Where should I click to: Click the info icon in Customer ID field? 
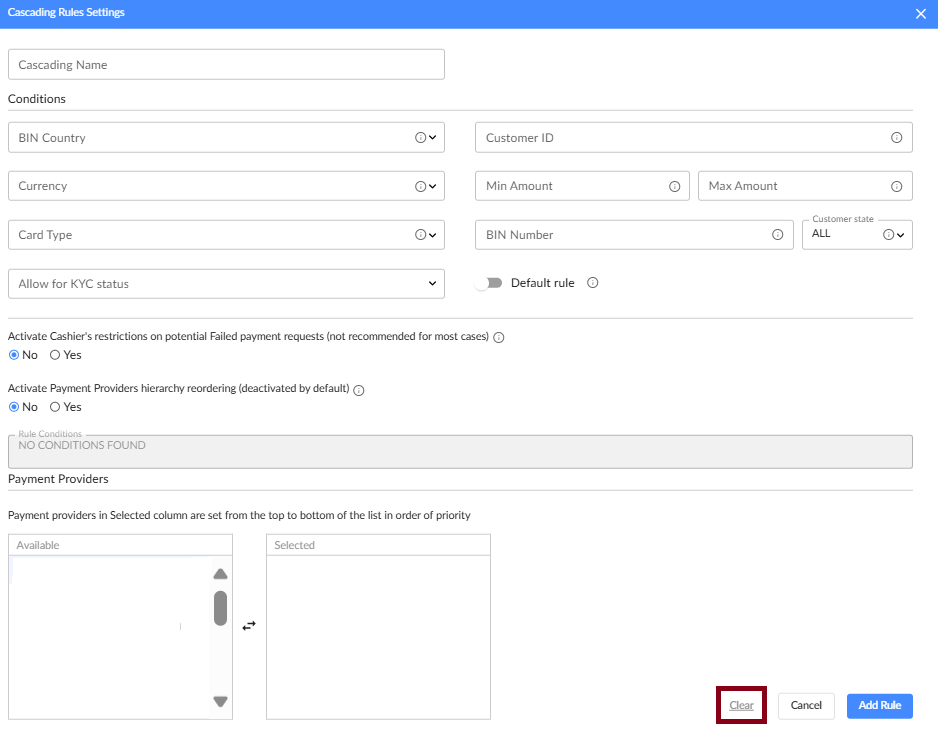(x=896, y=138)
